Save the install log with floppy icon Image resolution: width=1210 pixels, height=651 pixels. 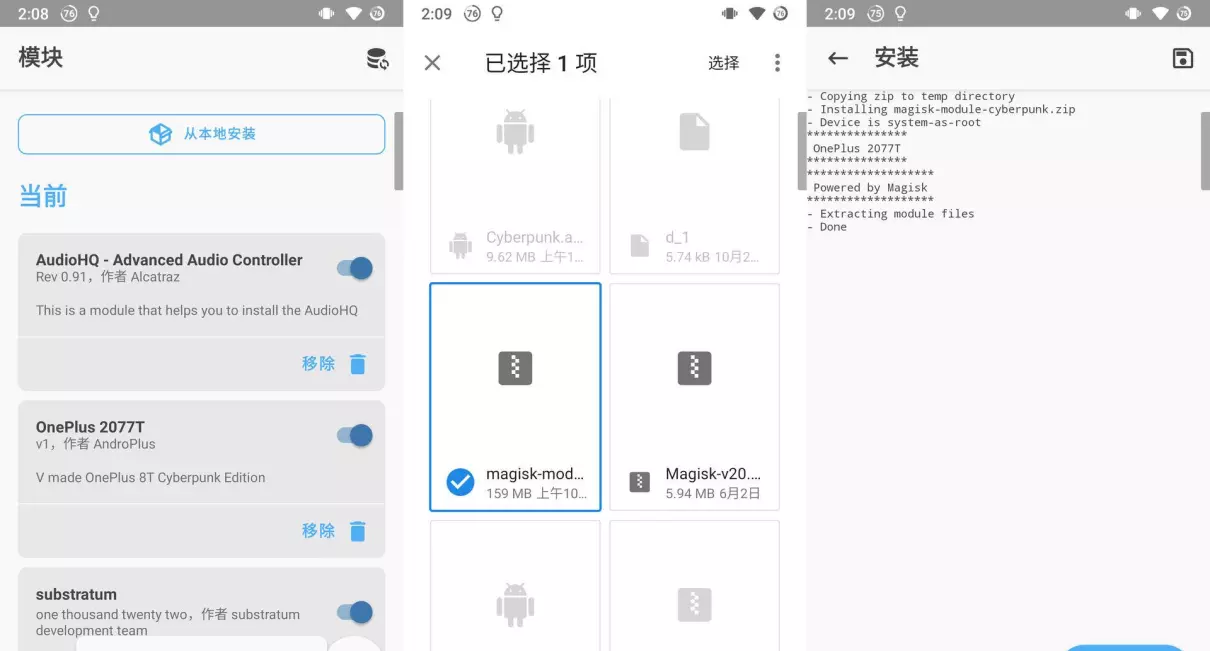click(x=1182, y=58)
